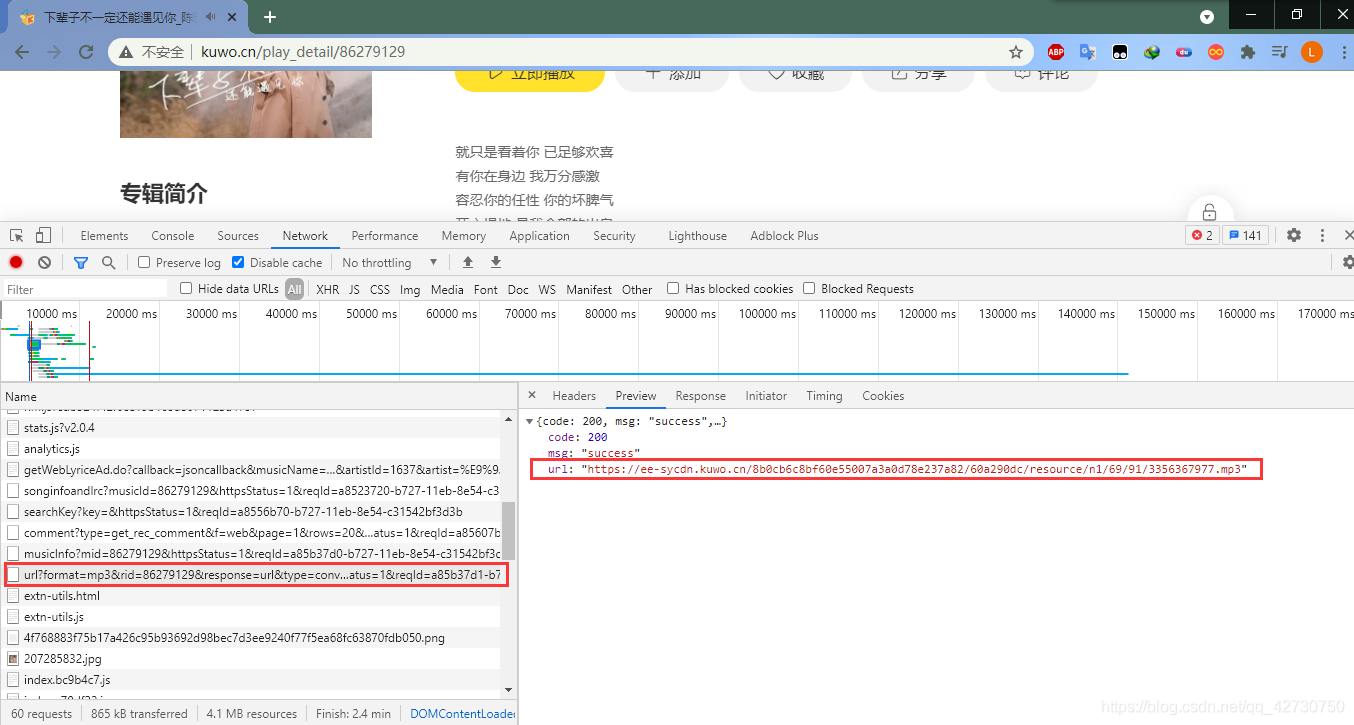Screen dimensions: 1354x725
Task: Toggle the network filter funnel icon
Action: click(x=81, y=262)
